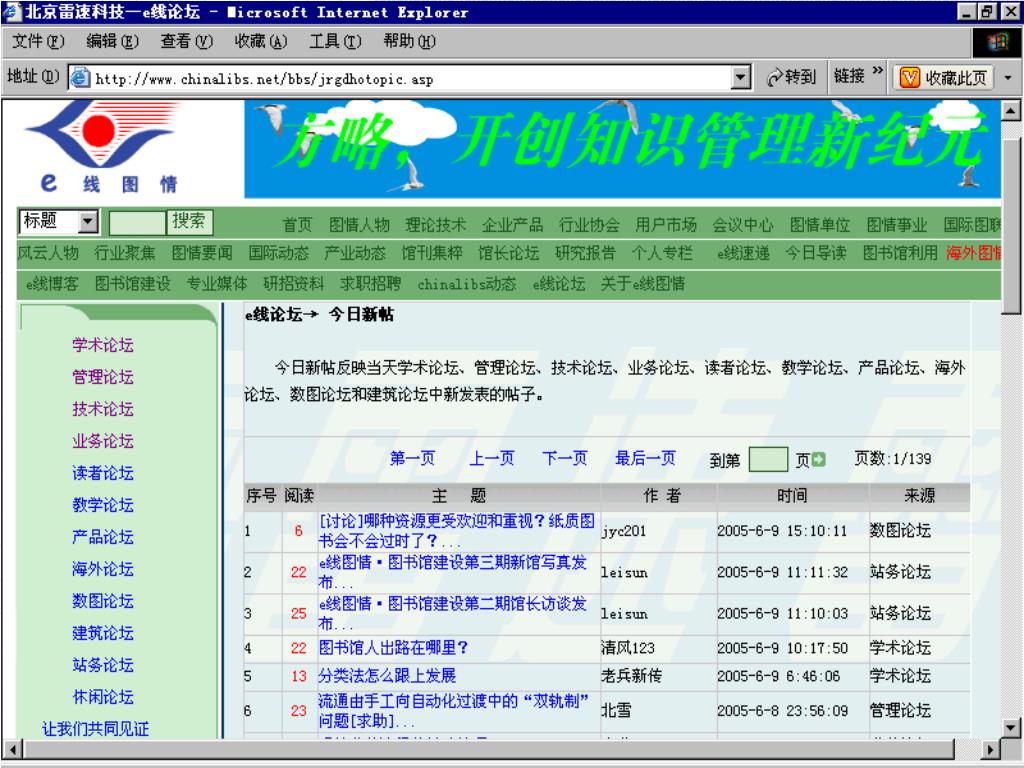Click the horizontal scrollbar right arrow
The height and width of the screenshot is (768, 1024).
coord(991,749)
